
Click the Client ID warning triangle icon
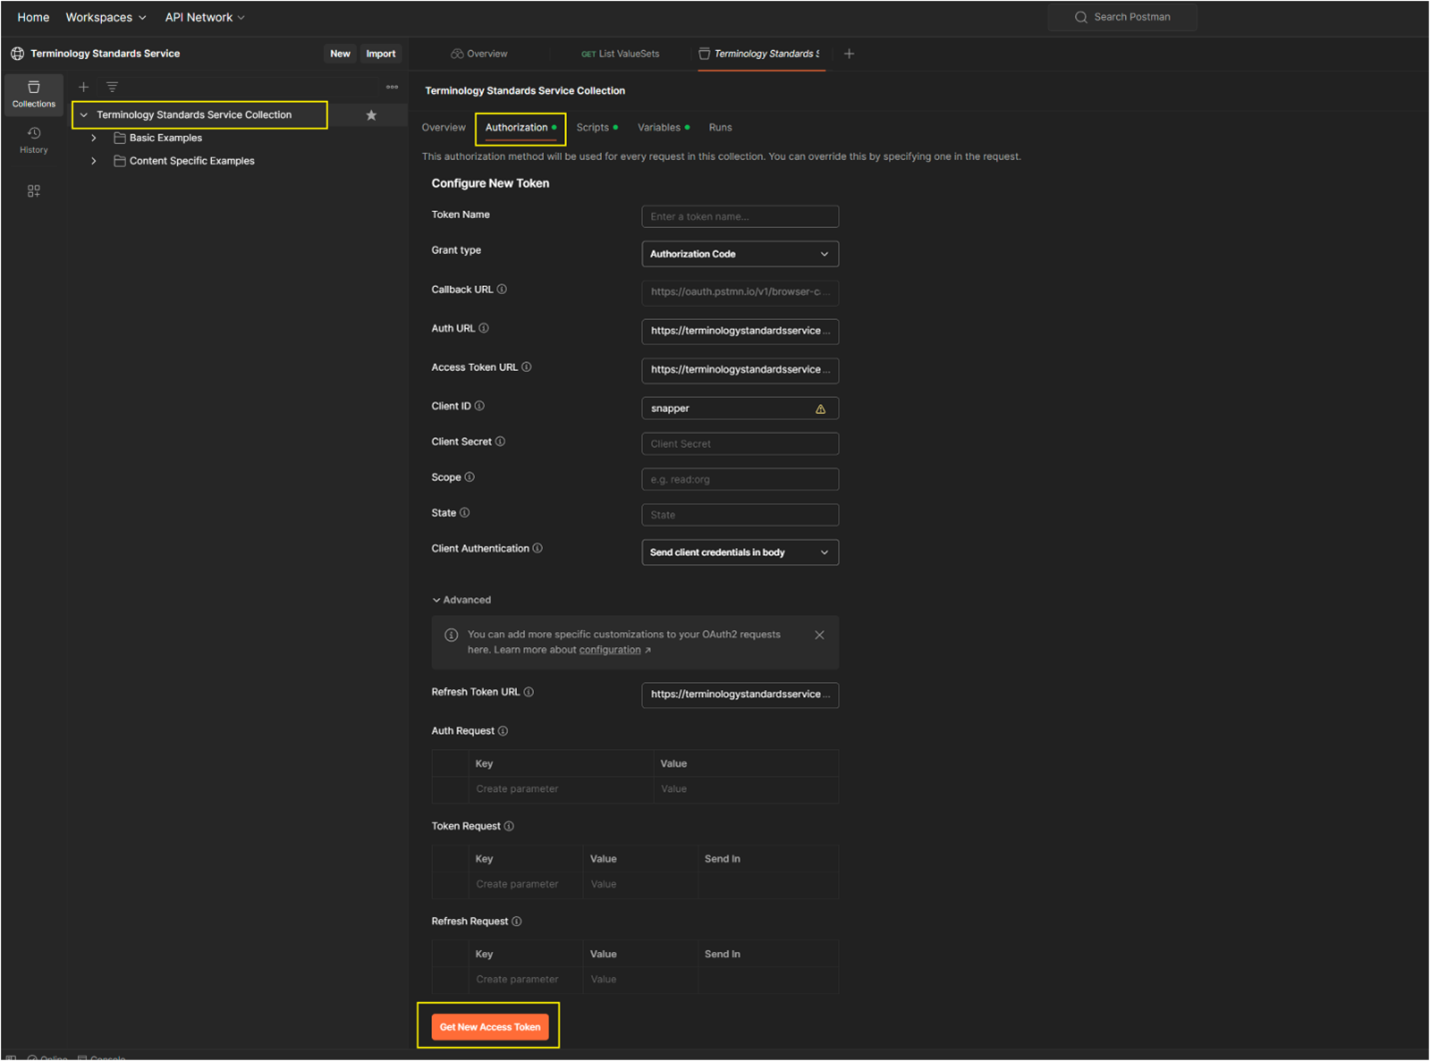tap(821, 409)
